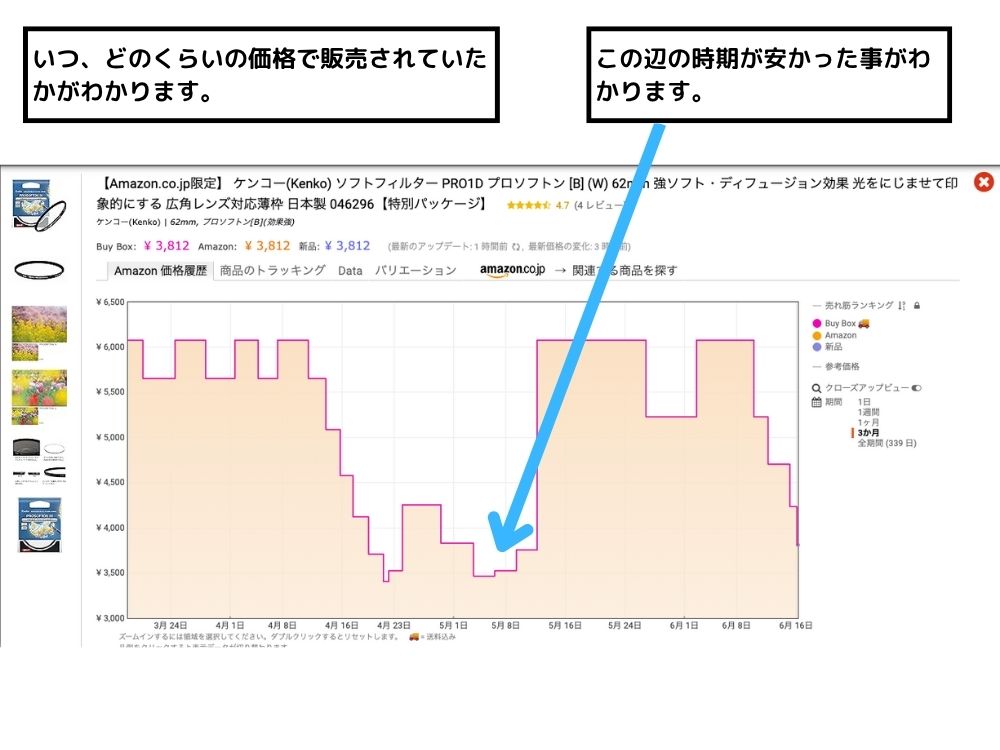This screenshot has height=750, width=1000.
Task: Set period to 全期間 (339 日)
Action: point(886,443)
